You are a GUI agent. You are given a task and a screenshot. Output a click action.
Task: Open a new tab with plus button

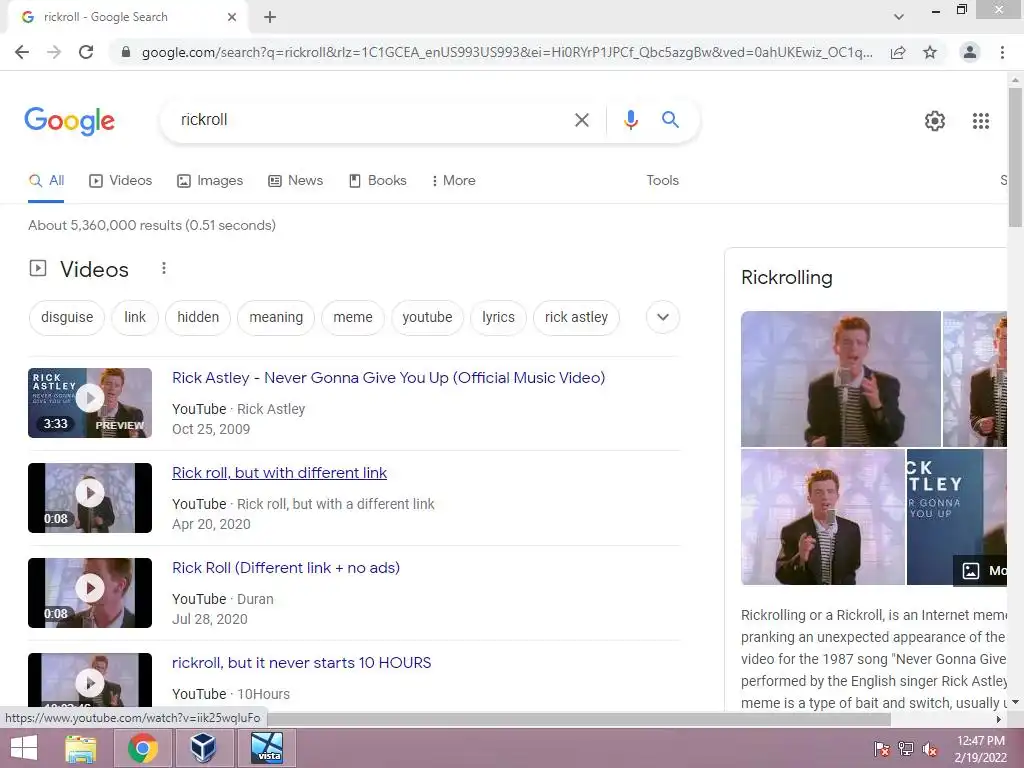coord(270,17)
